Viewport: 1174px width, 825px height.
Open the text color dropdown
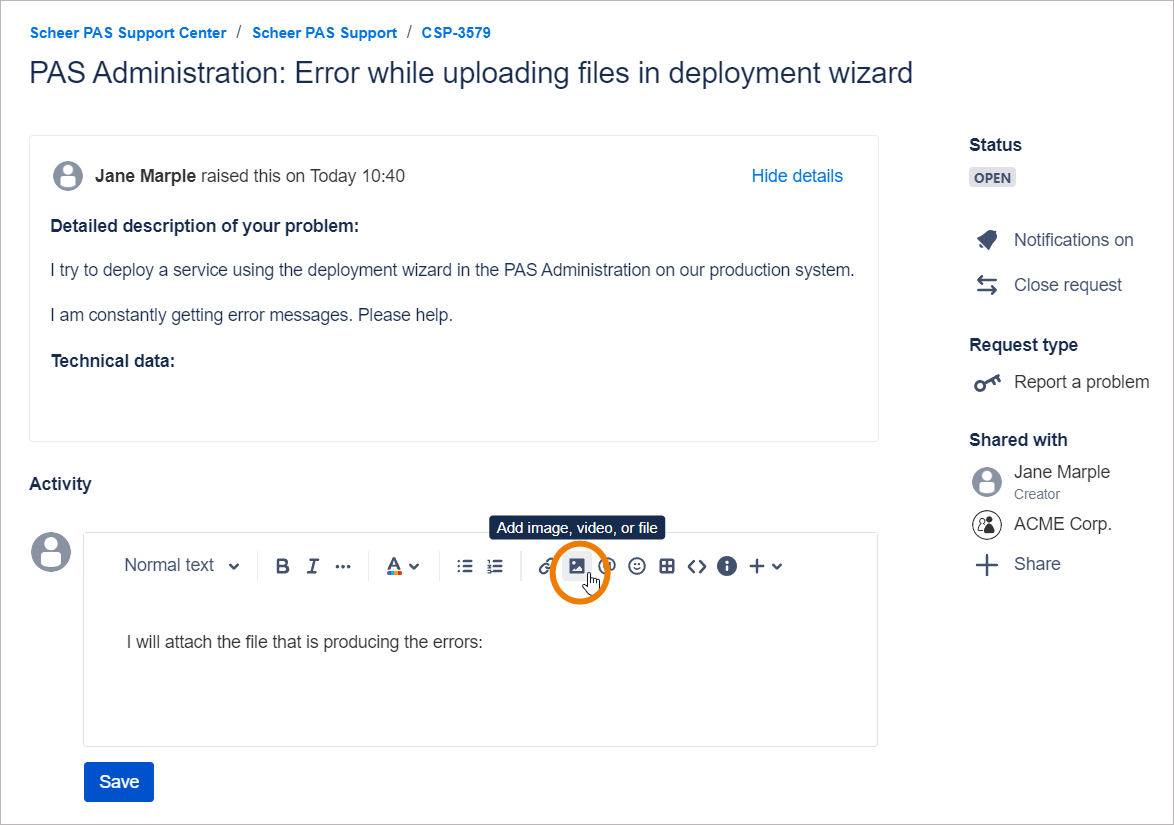coord(402,566)
